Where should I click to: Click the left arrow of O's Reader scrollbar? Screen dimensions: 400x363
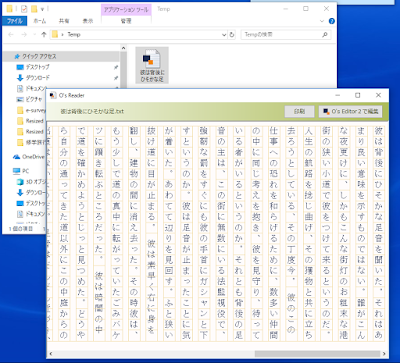pos(50,354)
